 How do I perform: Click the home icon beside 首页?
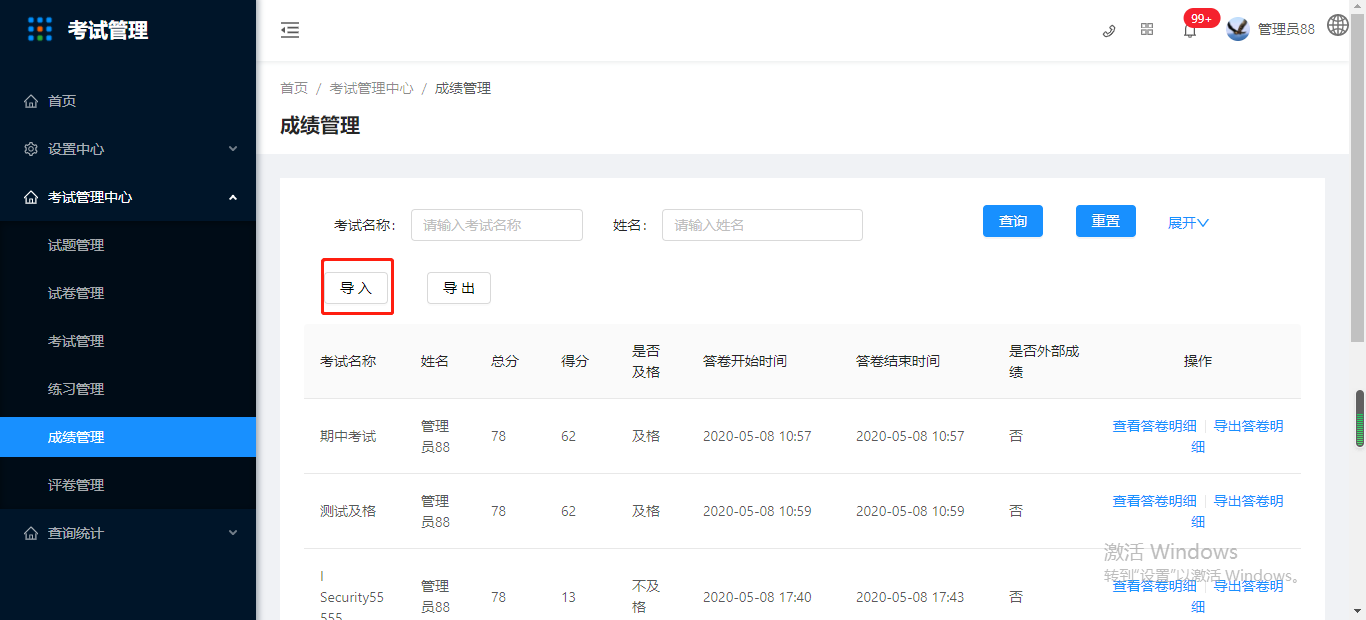[x=31, y=101]
